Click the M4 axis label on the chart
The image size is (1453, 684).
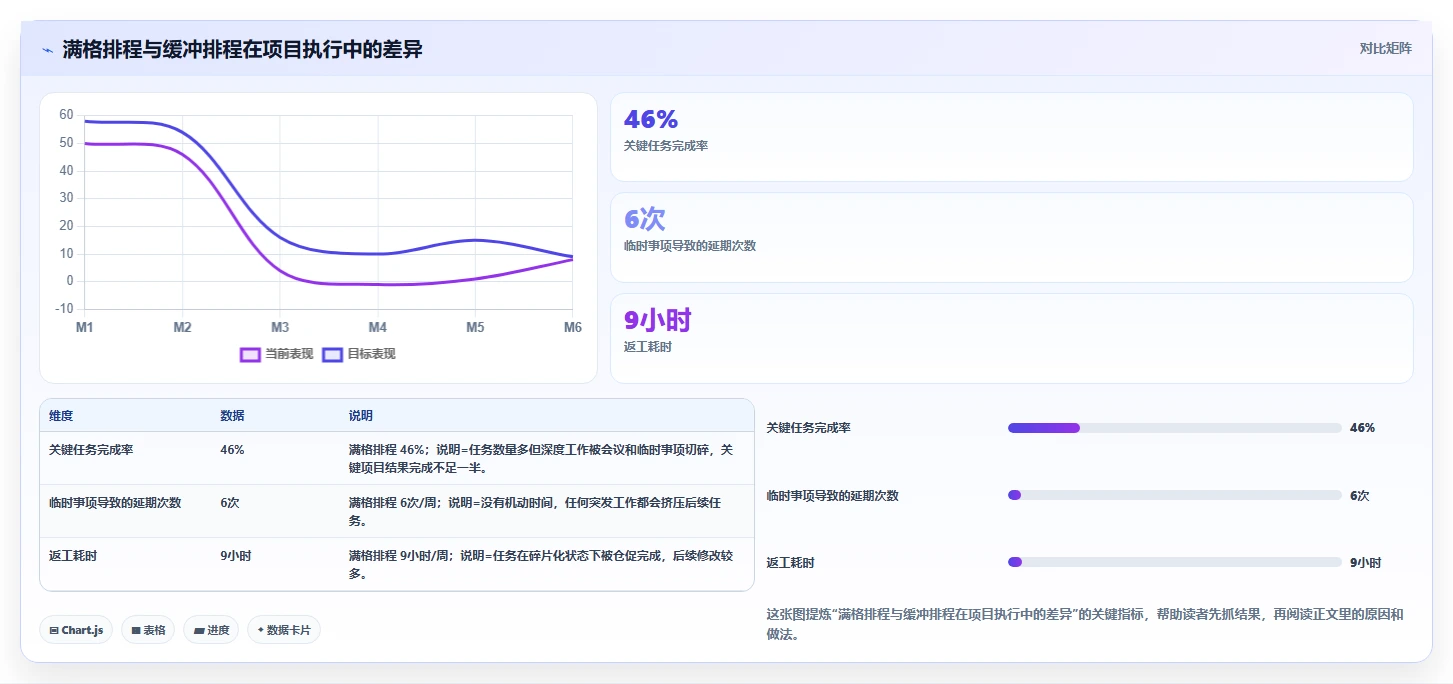pyautogui.click(x=377, y=328)
